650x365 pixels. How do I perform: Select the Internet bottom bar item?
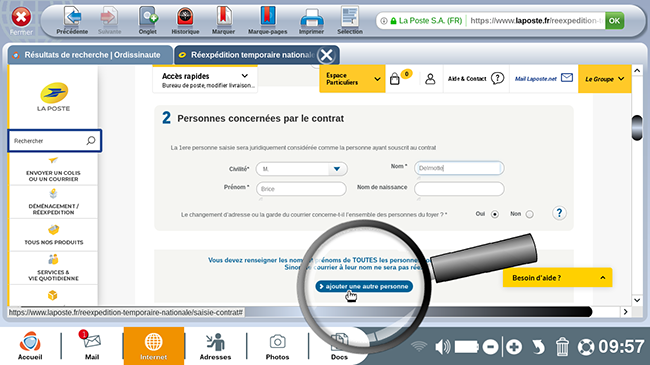pyautogui.click(x=153, y=346)
